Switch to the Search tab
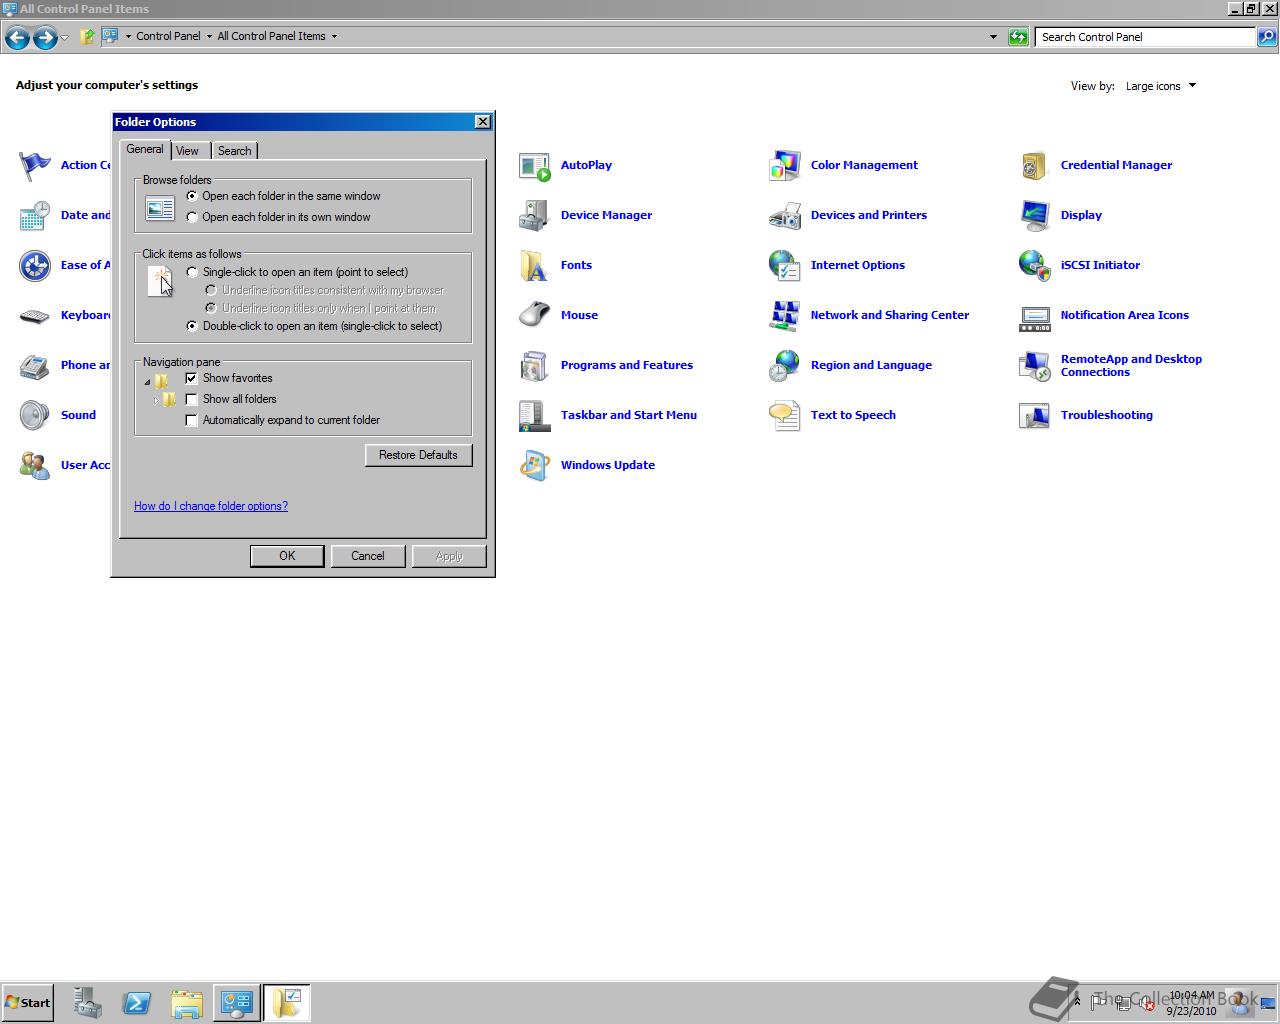 (x=235, y=151)
